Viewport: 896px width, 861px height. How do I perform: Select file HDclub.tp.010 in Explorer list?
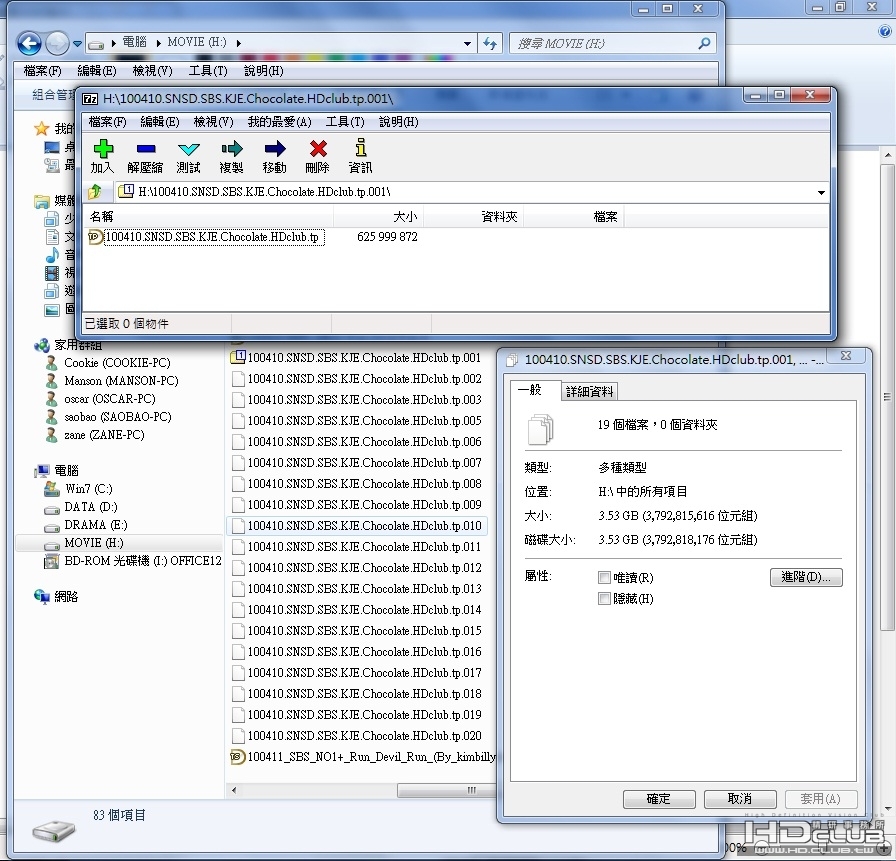[x=357, y=526]
